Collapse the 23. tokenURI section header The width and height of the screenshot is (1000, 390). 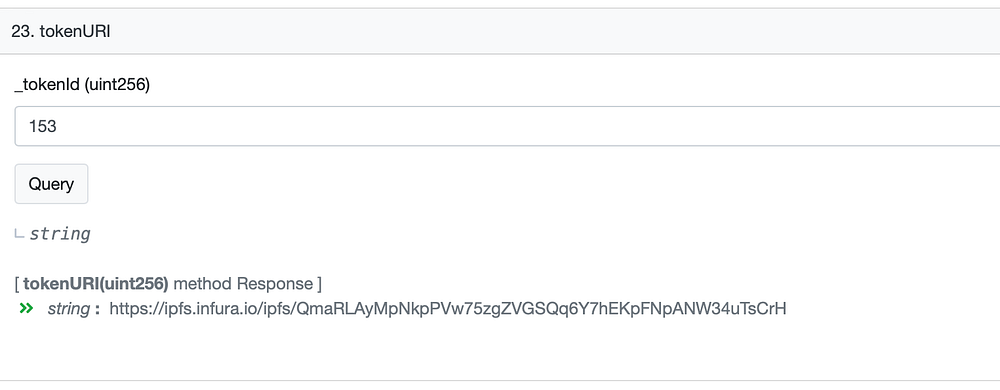click(500, 31)
